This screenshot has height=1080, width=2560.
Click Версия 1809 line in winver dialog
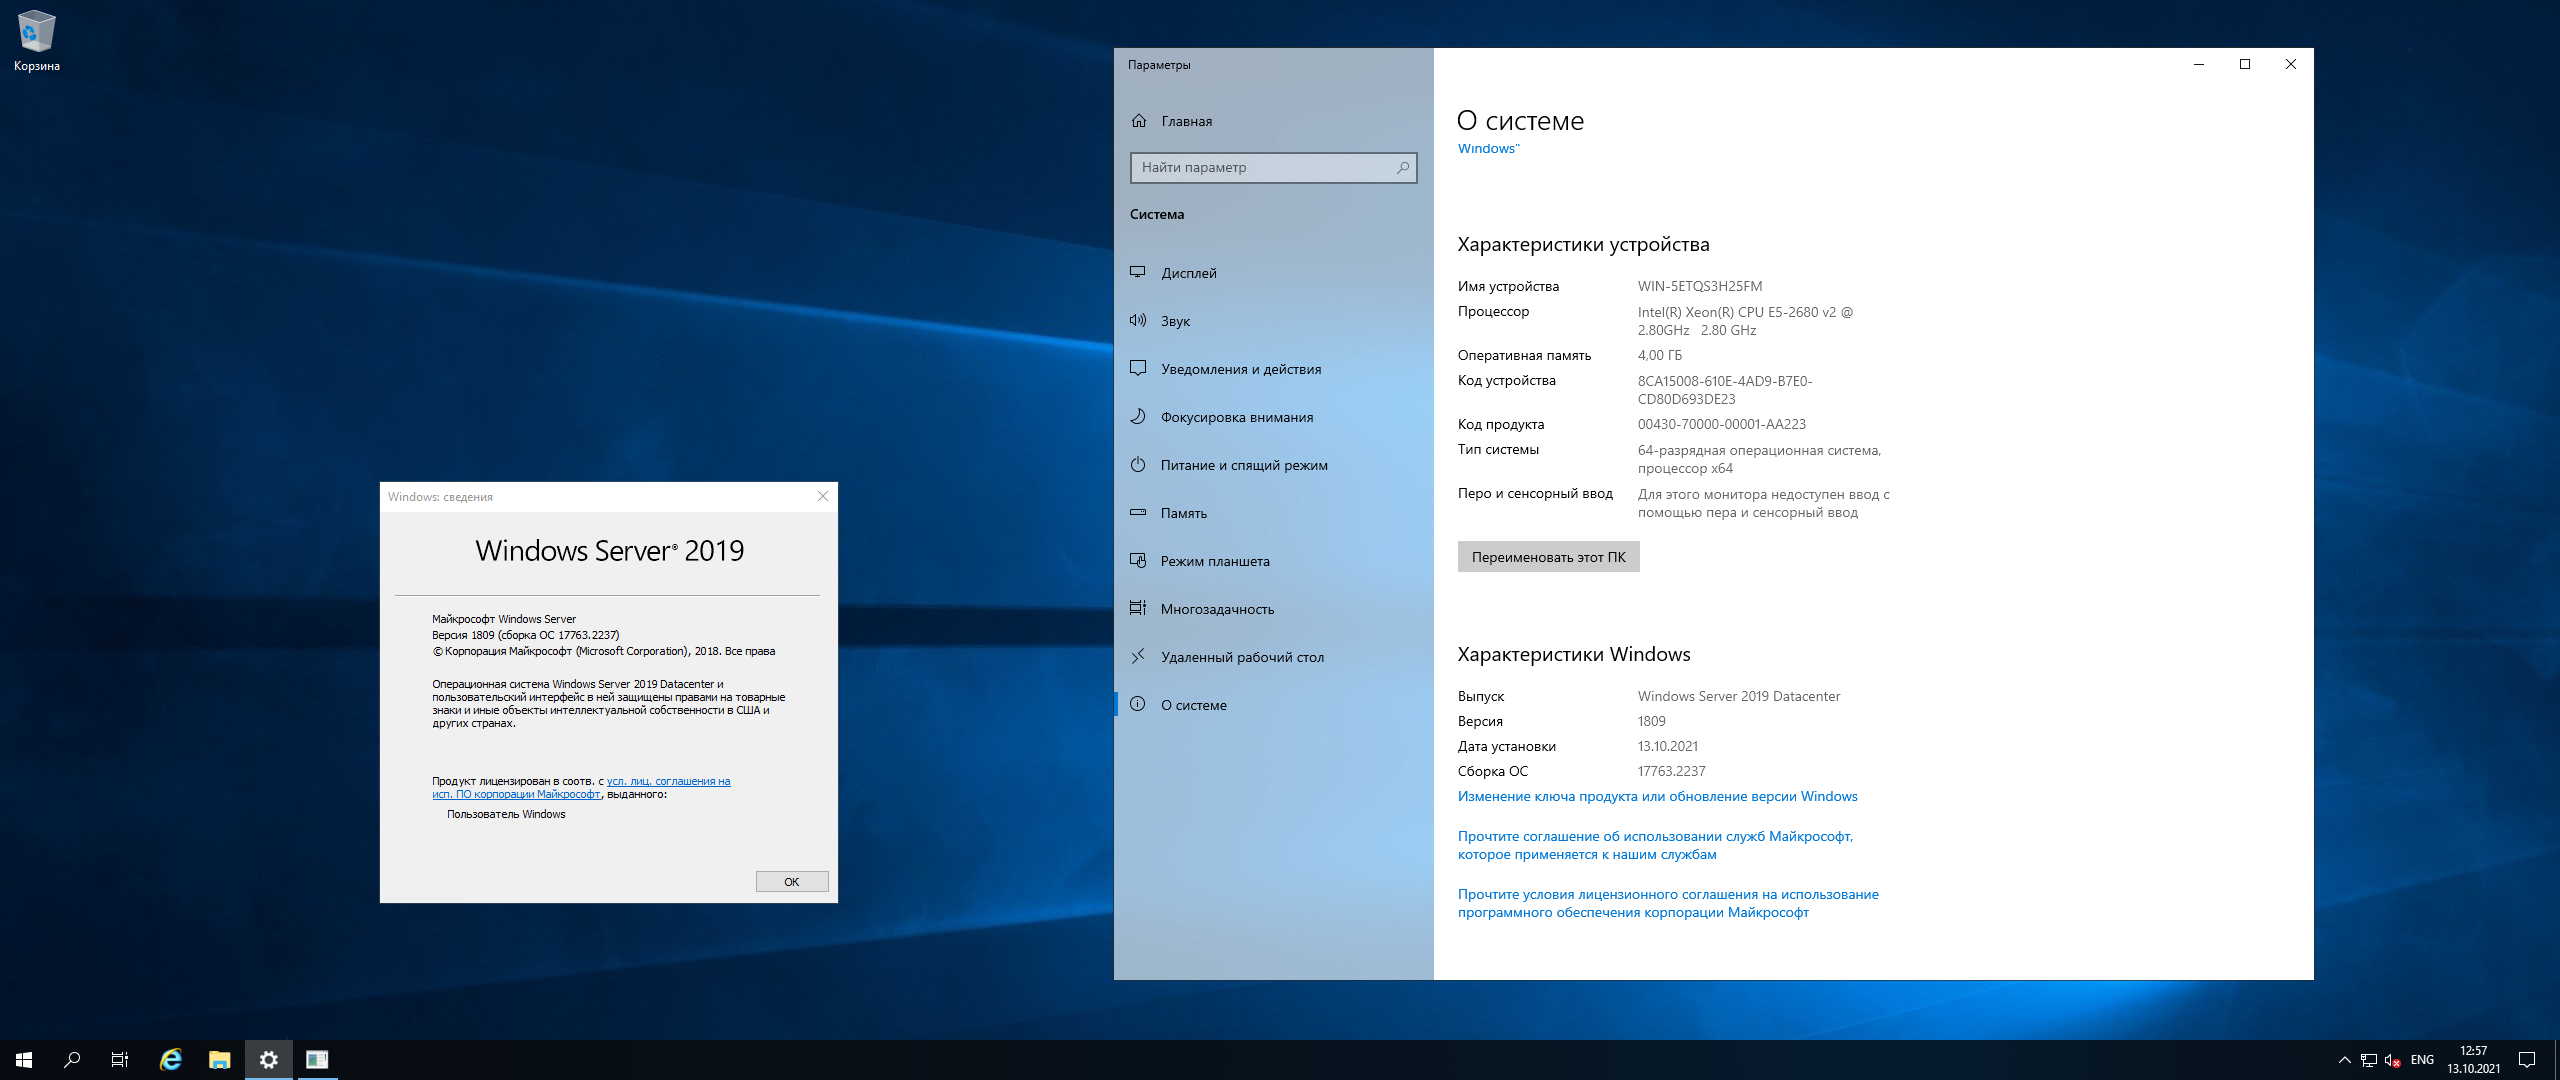pos(526,635)
